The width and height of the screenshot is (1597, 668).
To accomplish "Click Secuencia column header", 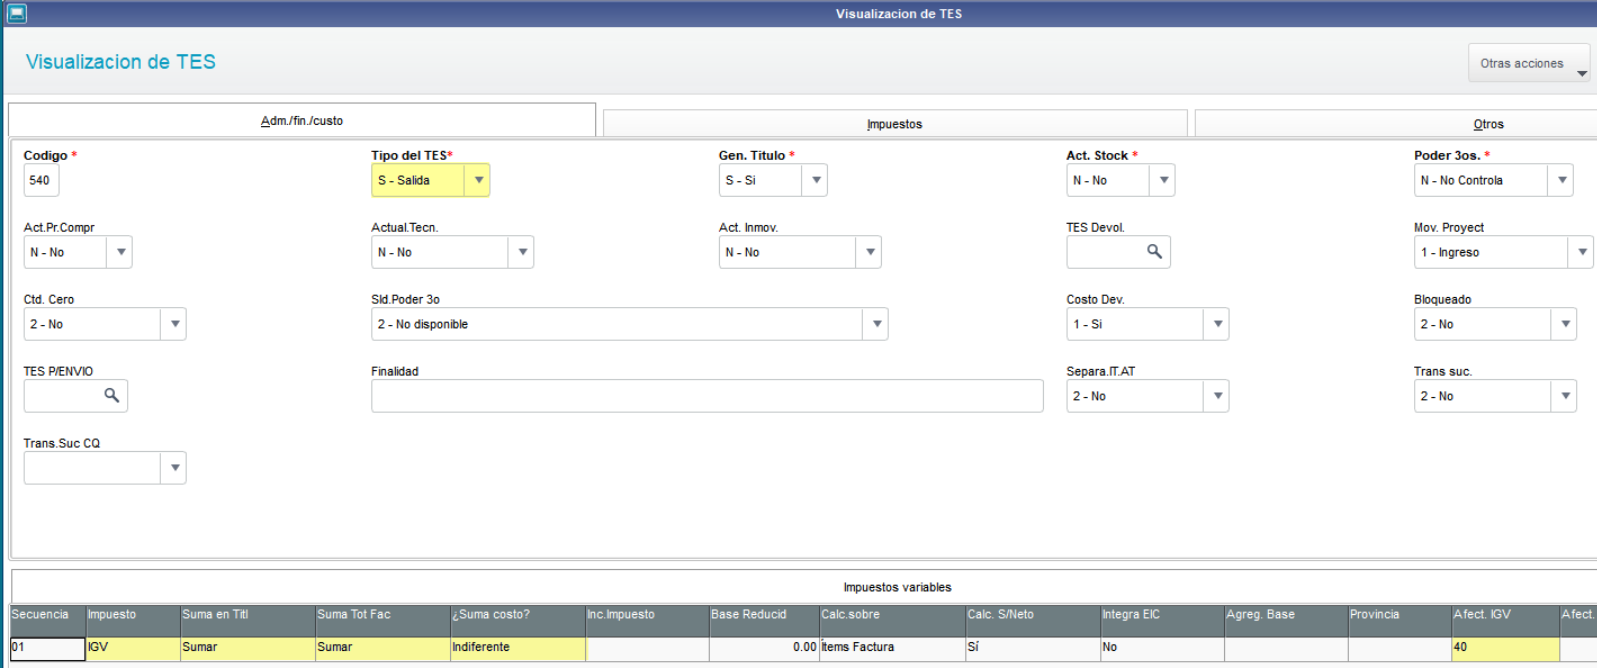I will point(47,620).
